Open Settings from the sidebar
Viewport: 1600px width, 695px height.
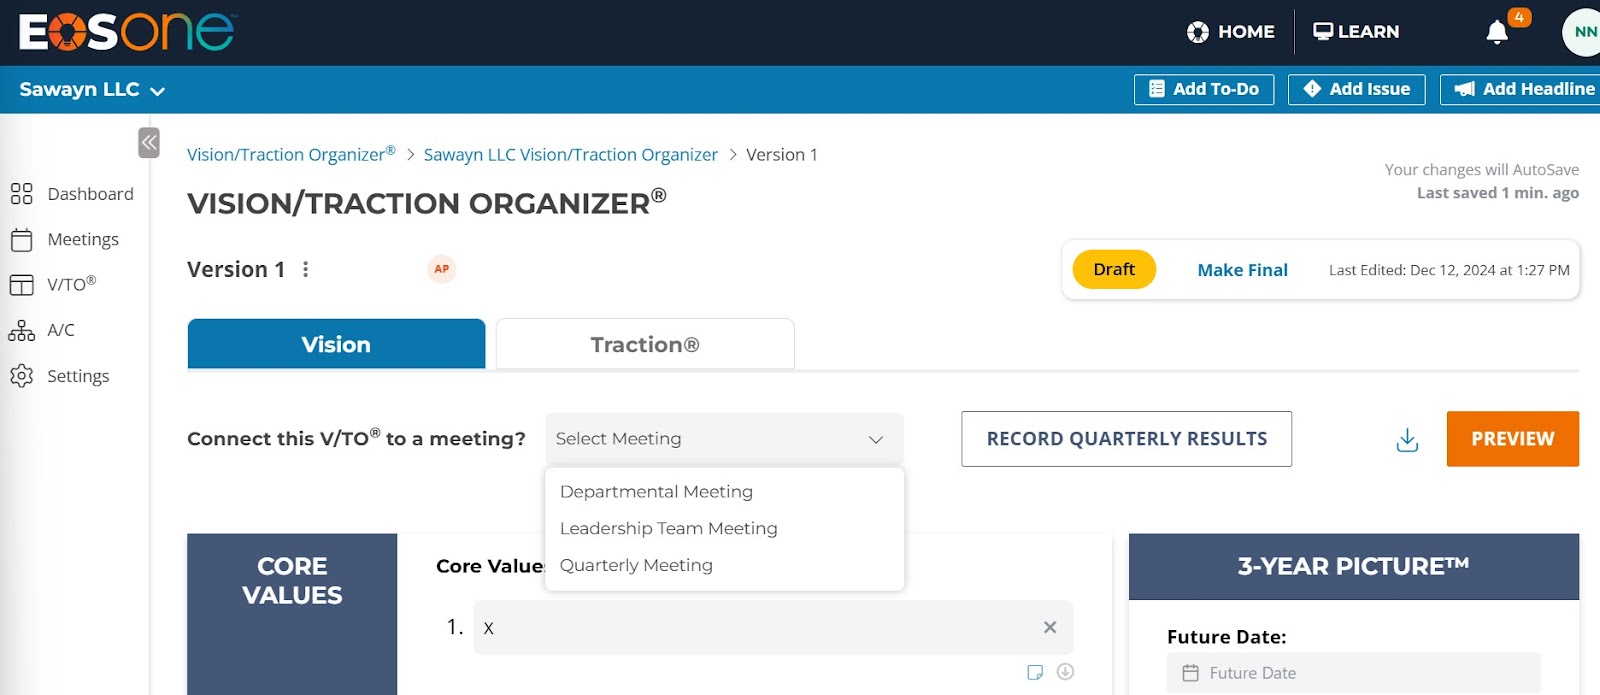(x=60, y=376)
